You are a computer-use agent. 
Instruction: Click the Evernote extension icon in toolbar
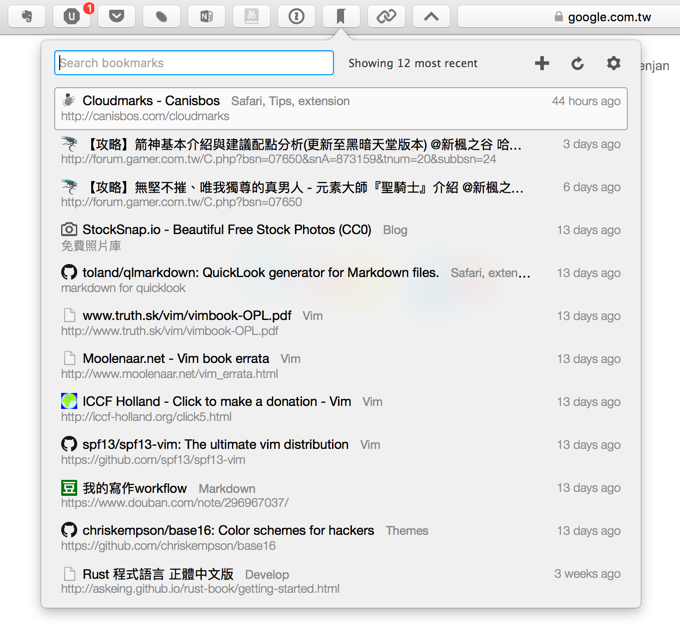27,16
